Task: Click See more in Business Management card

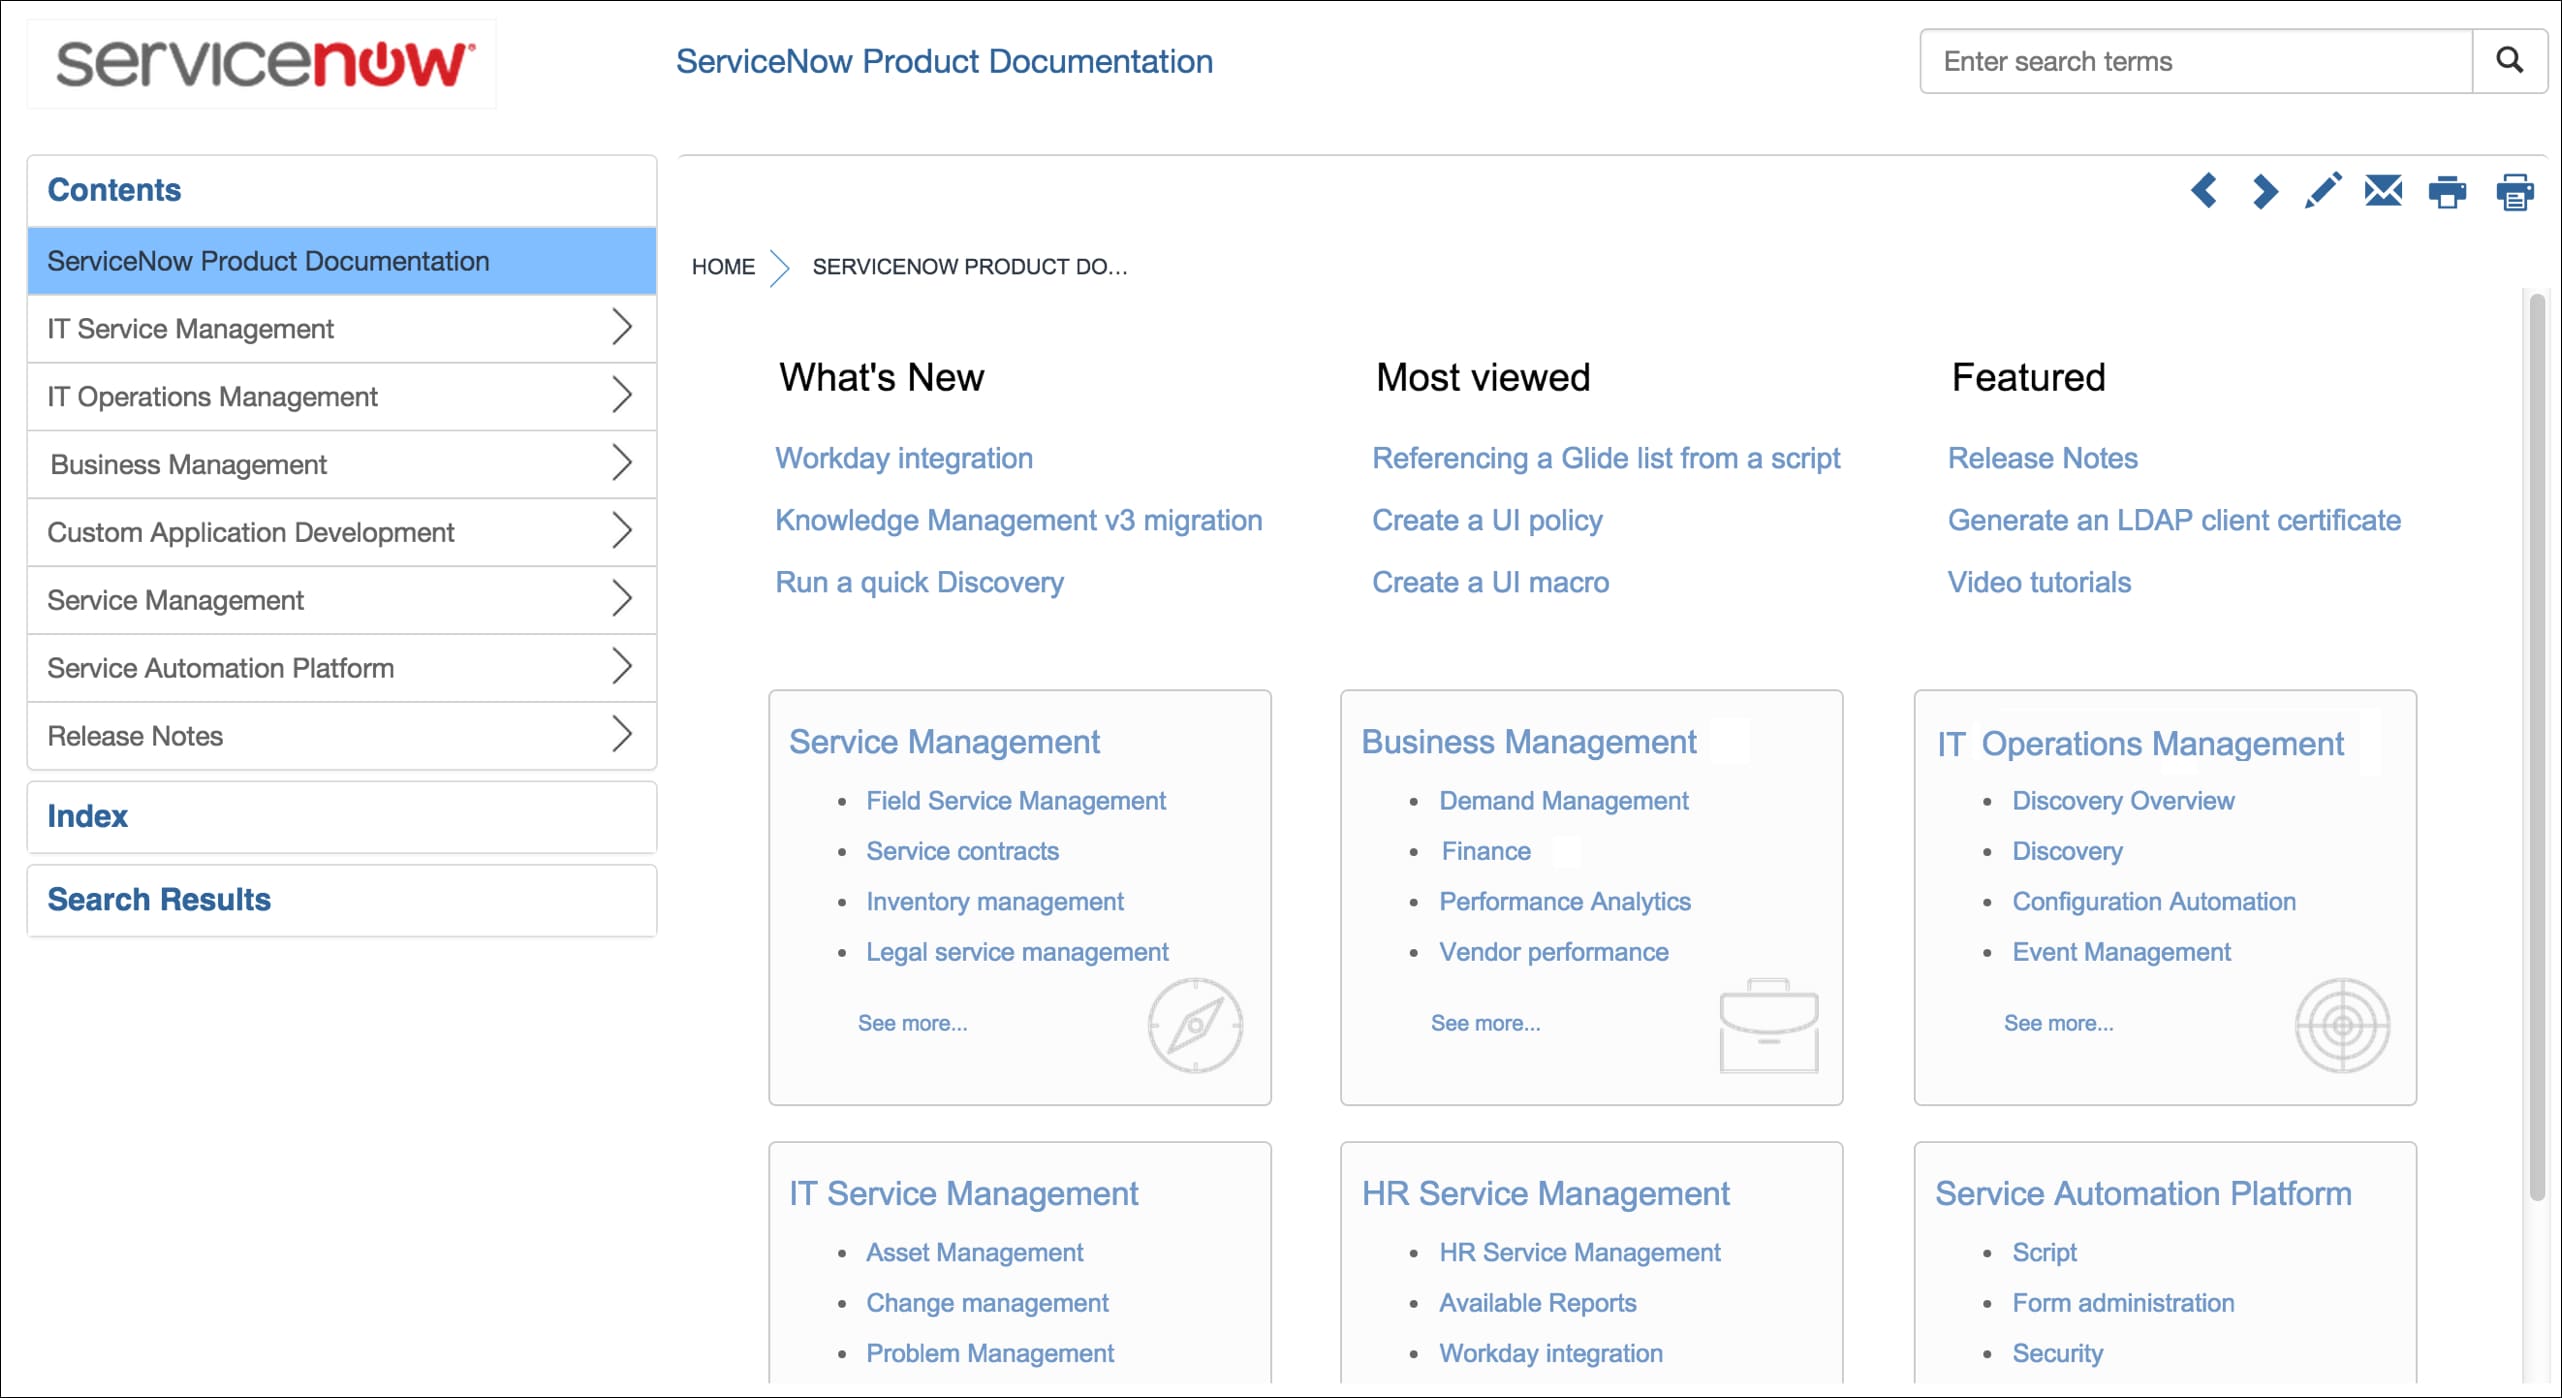Action: (x=1485, y=1023)
